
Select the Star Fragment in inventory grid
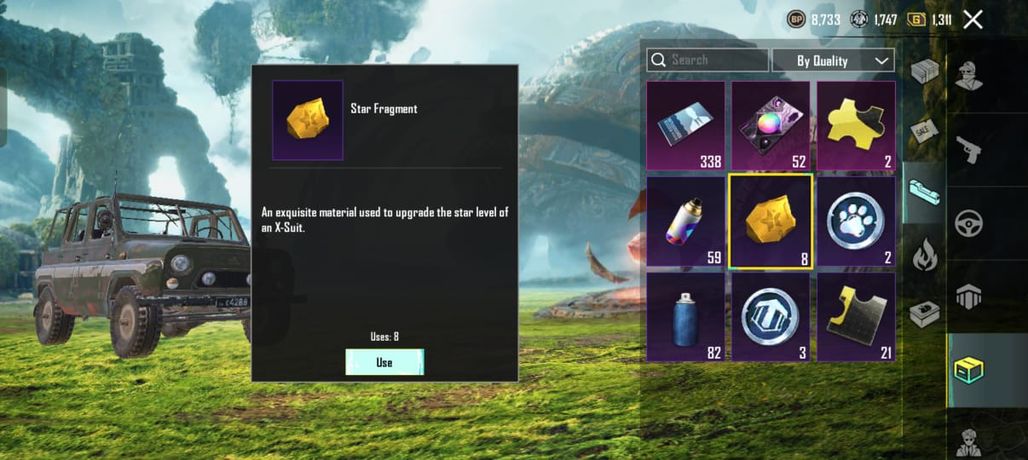click(x=771, y=221)
